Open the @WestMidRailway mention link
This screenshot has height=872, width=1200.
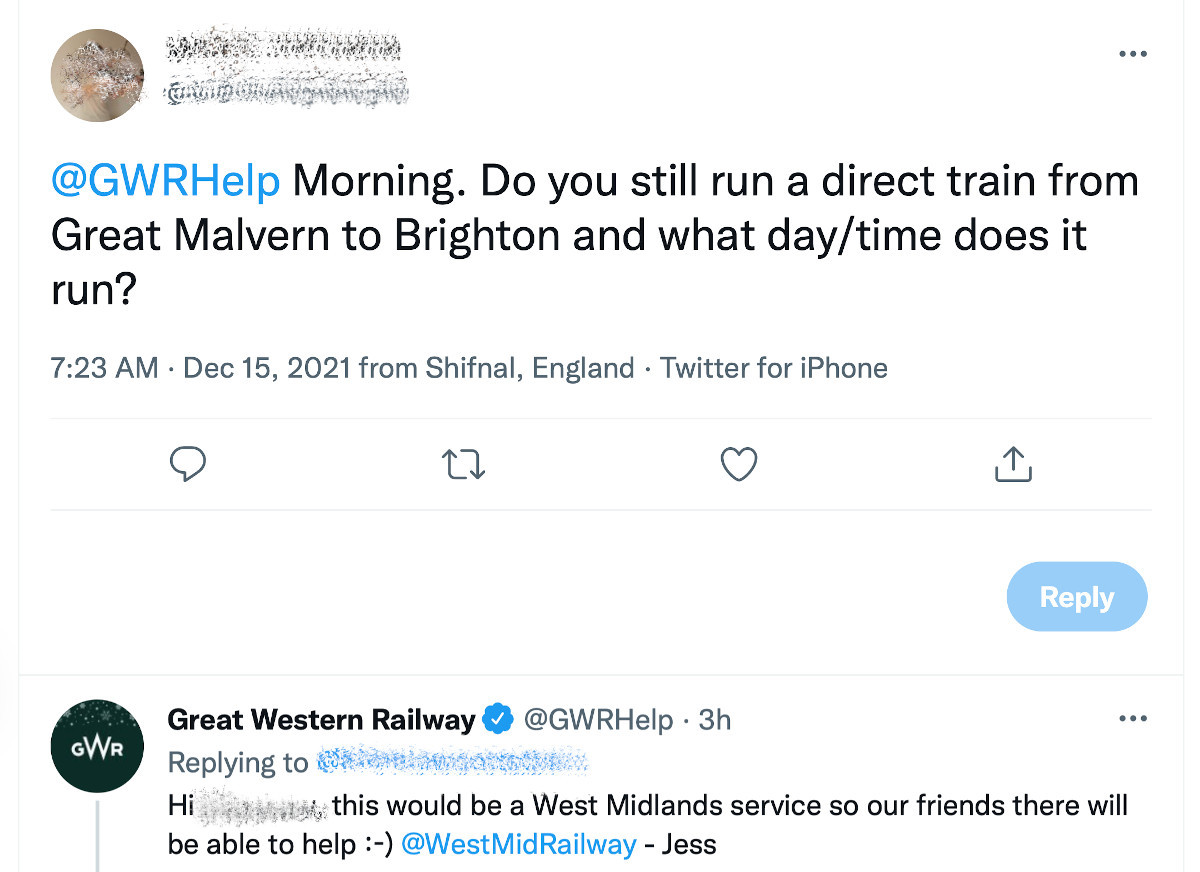(x=518, y=844)
